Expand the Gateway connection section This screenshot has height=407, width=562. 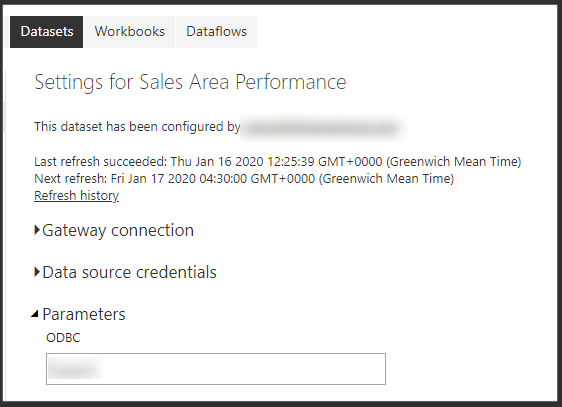pos(114,230)
